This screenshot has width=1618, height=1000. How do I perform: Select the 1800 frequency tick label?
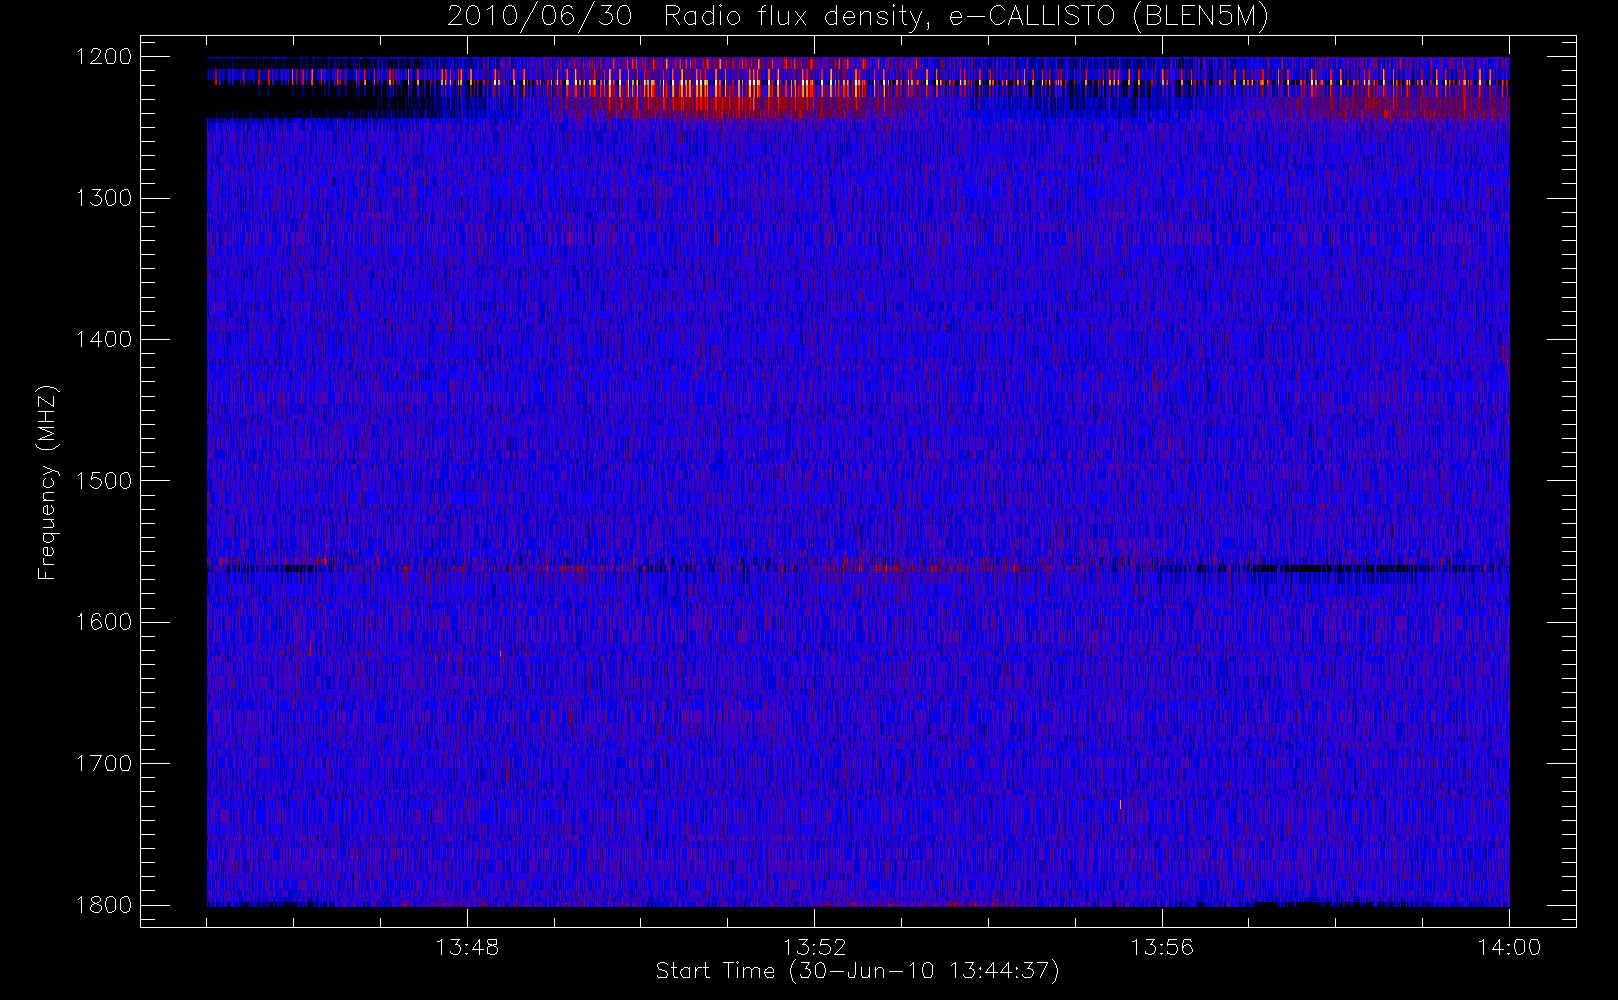[x=104, y=905]
